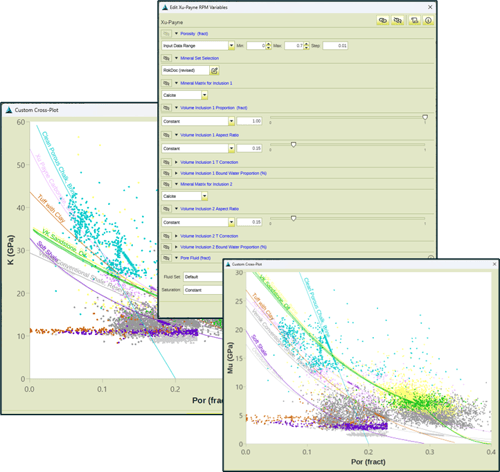Collapse the Mineral Matrix for Inclusion 1 section
The width and height of the screenshot is (500, 472).
click(176, 83)
